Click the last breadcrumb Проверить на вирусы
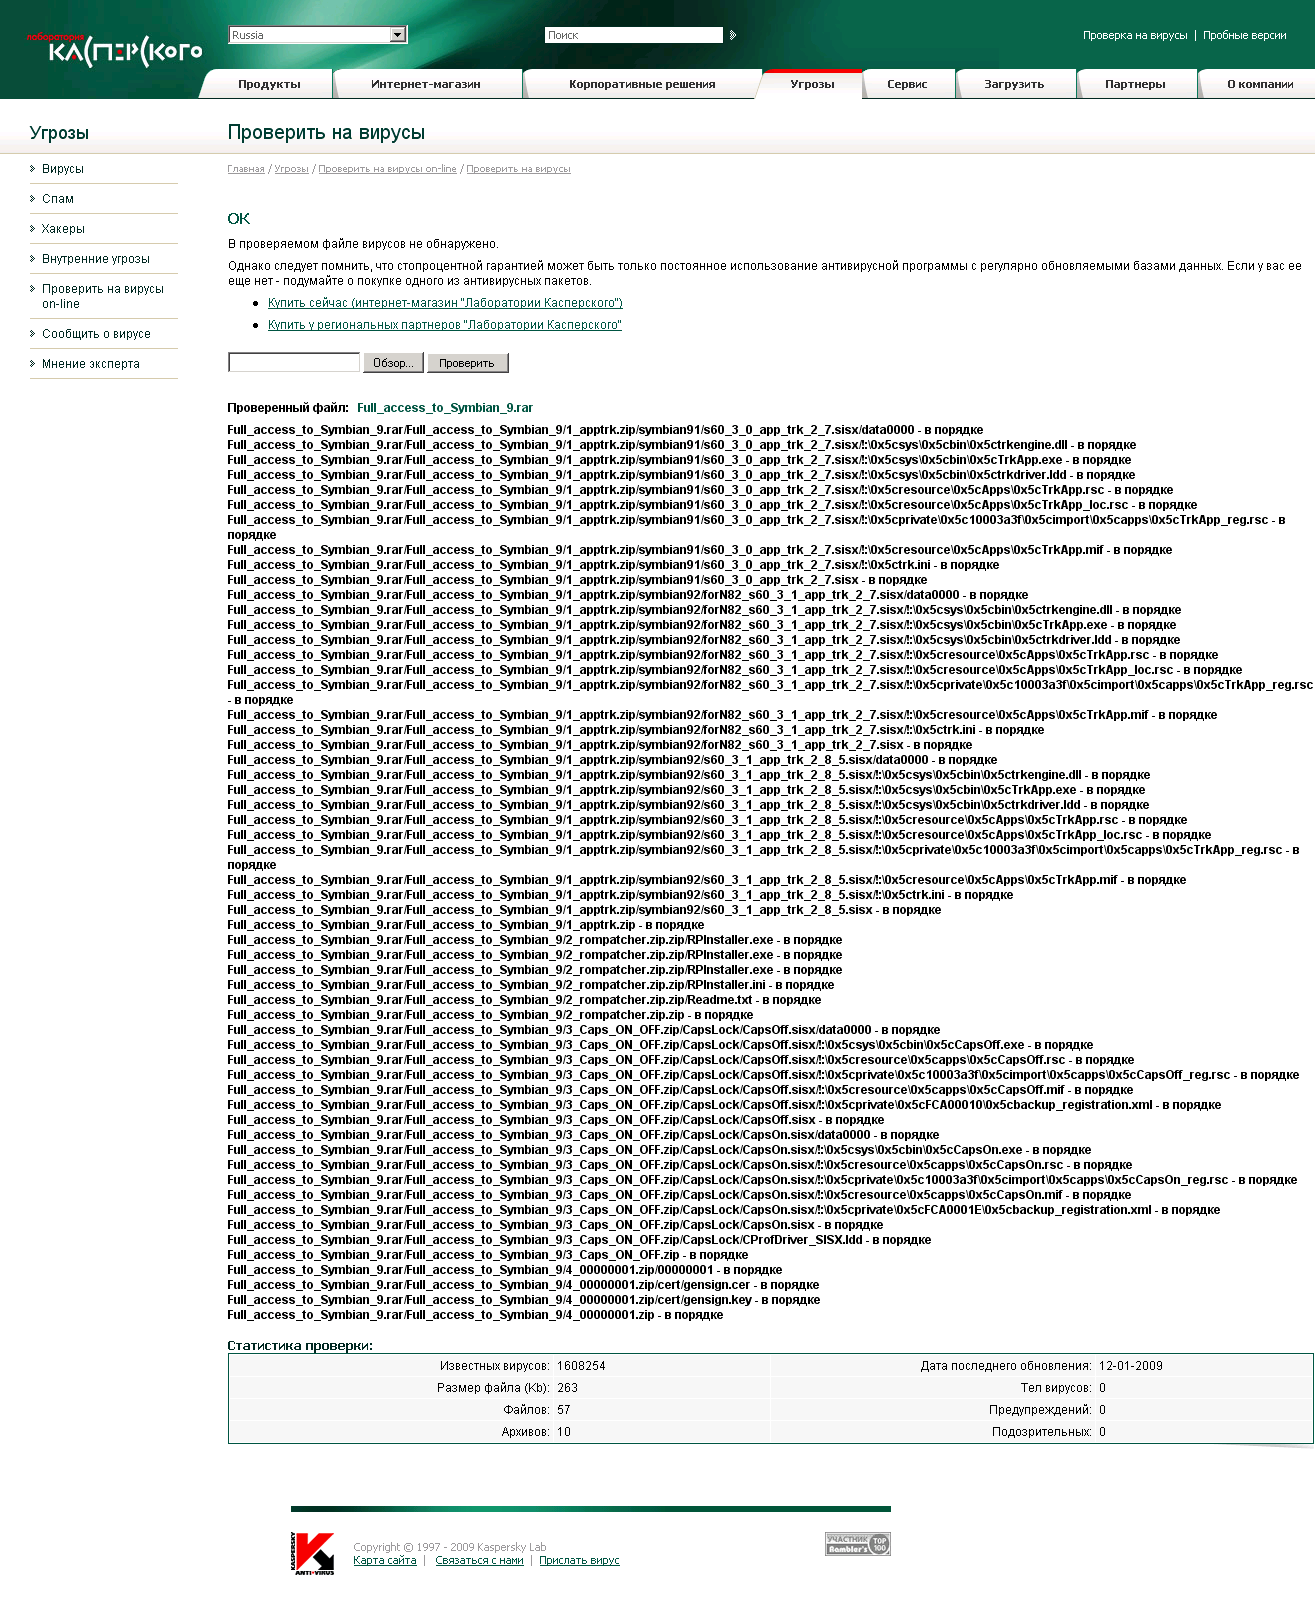The height and width of the screenshot is (1606, 1315). 518,169
